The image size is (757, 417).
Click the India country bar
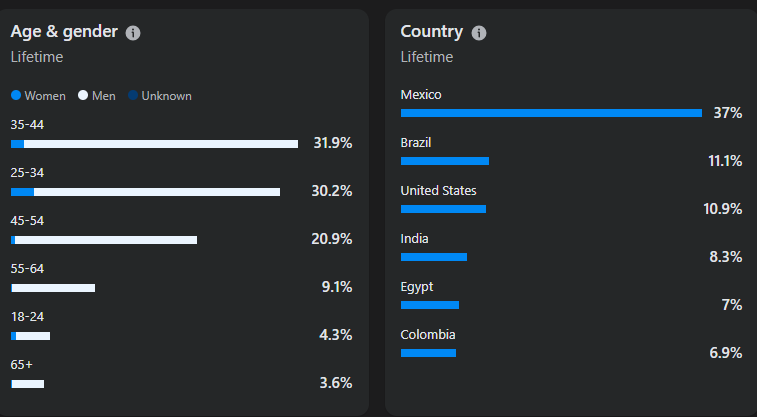click(x=434, y=257)
